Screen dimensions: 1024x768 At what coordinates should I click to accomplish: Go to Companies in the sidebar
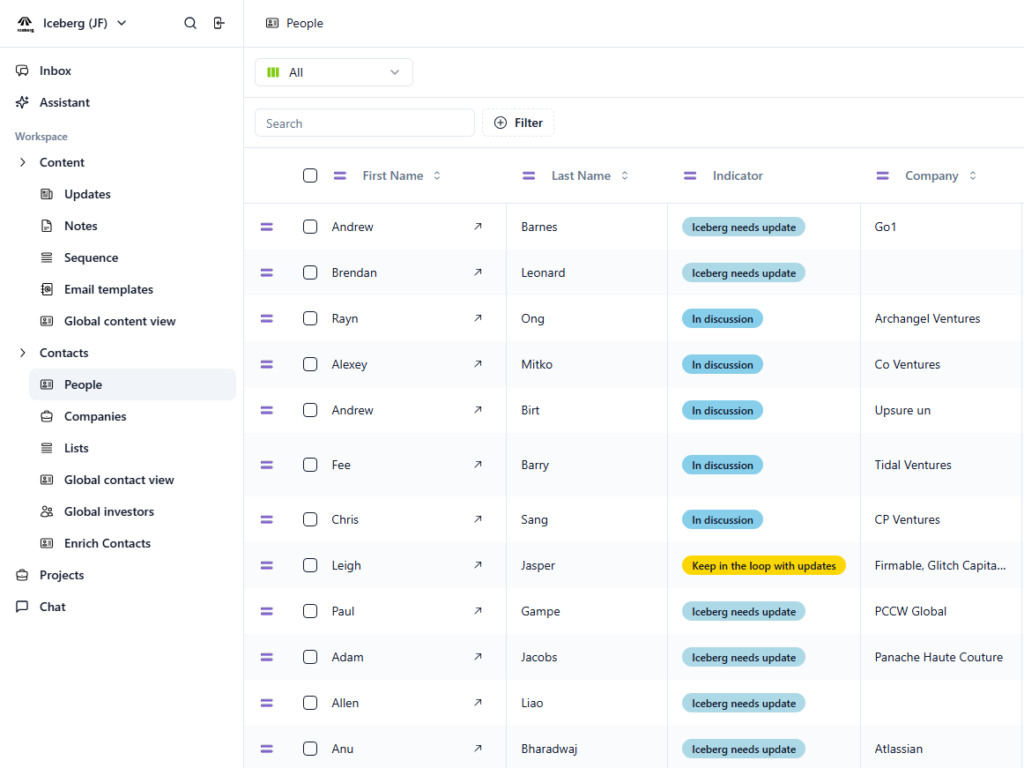point(95,416)
